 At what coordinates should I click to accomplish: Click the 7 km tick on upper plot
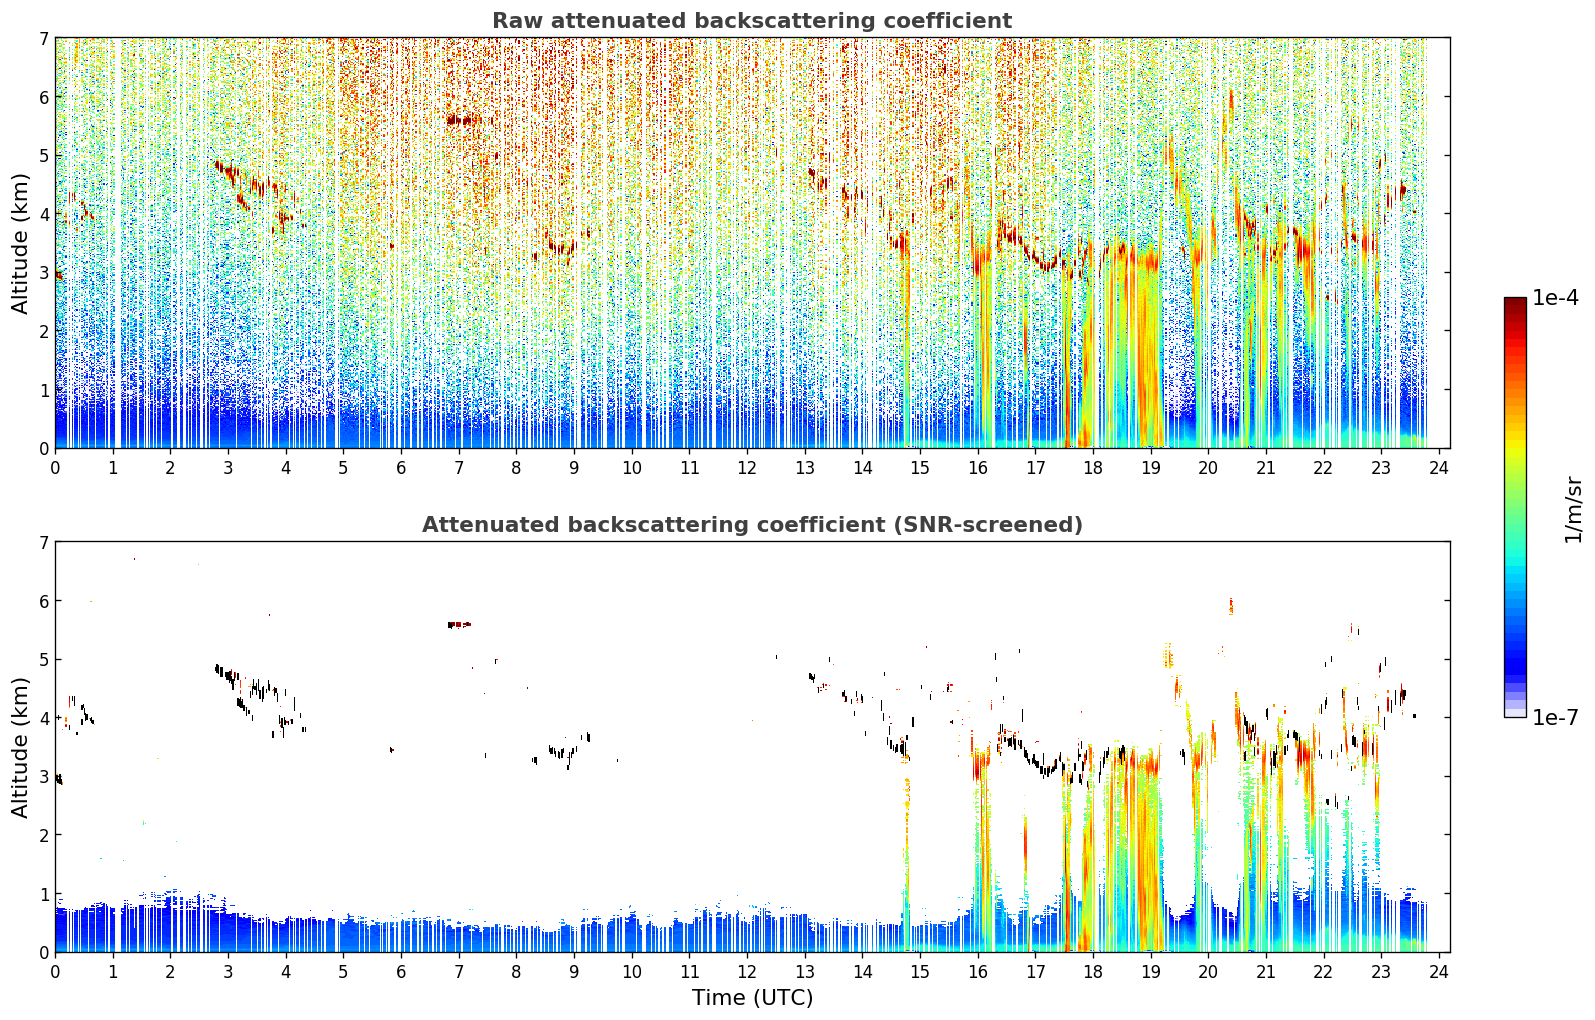pyautogui.click(x=43, y=38)
